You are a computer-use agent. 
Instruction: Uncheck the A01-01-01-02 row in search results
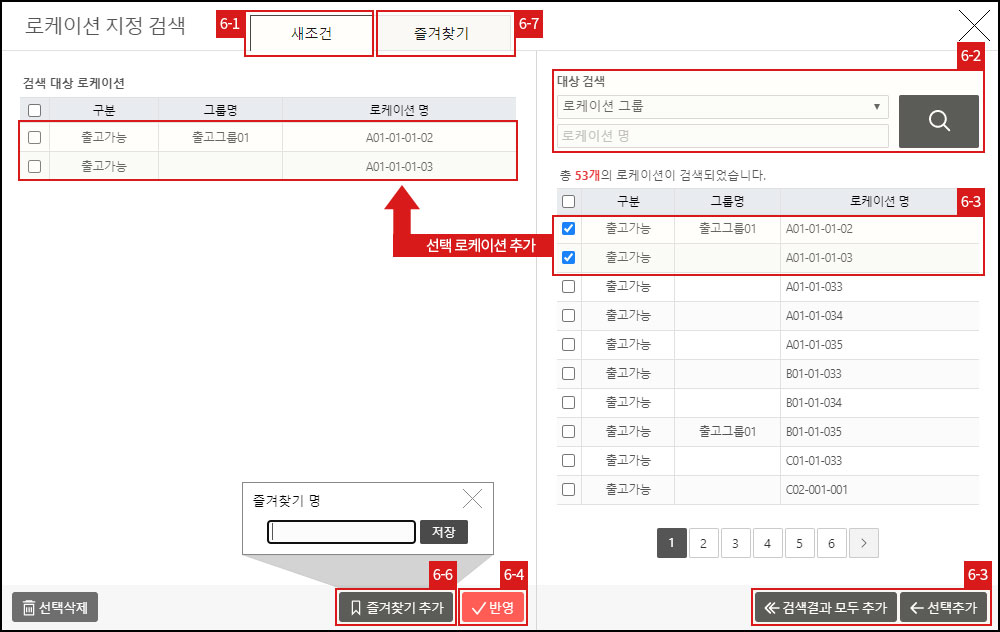point(568,228)
